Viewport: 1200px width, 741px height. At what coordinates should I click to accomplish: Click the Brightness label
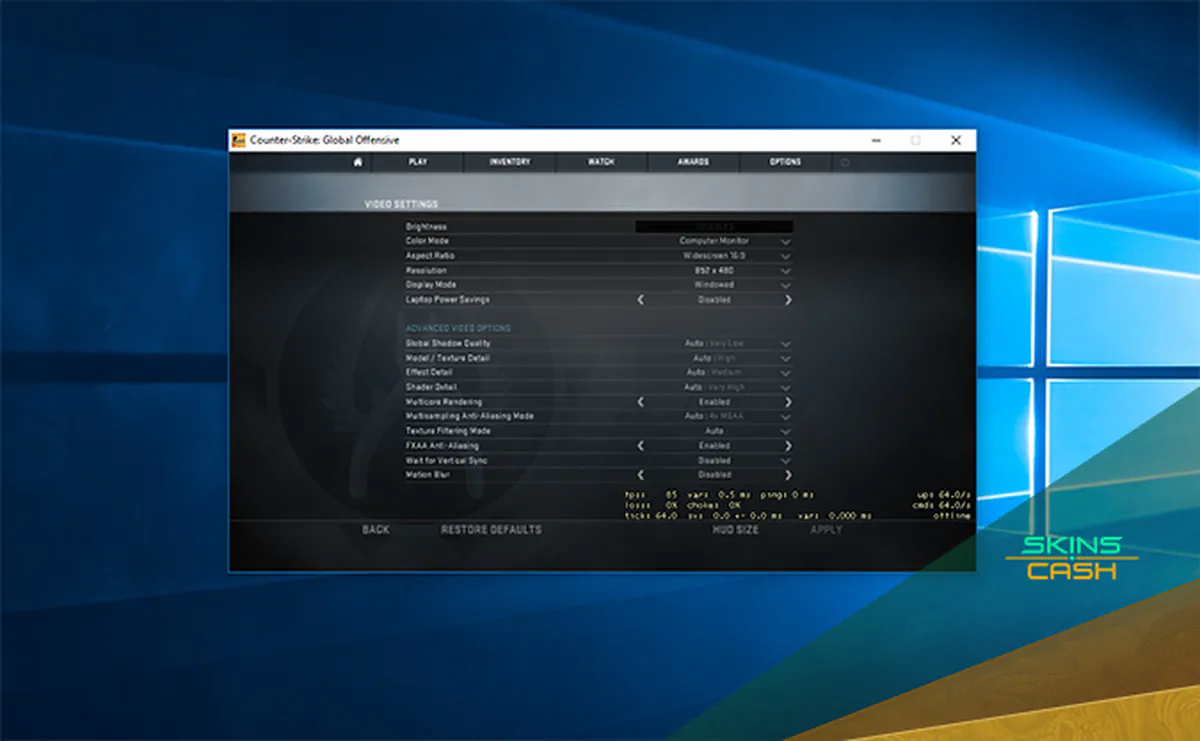tap(426, 227)
